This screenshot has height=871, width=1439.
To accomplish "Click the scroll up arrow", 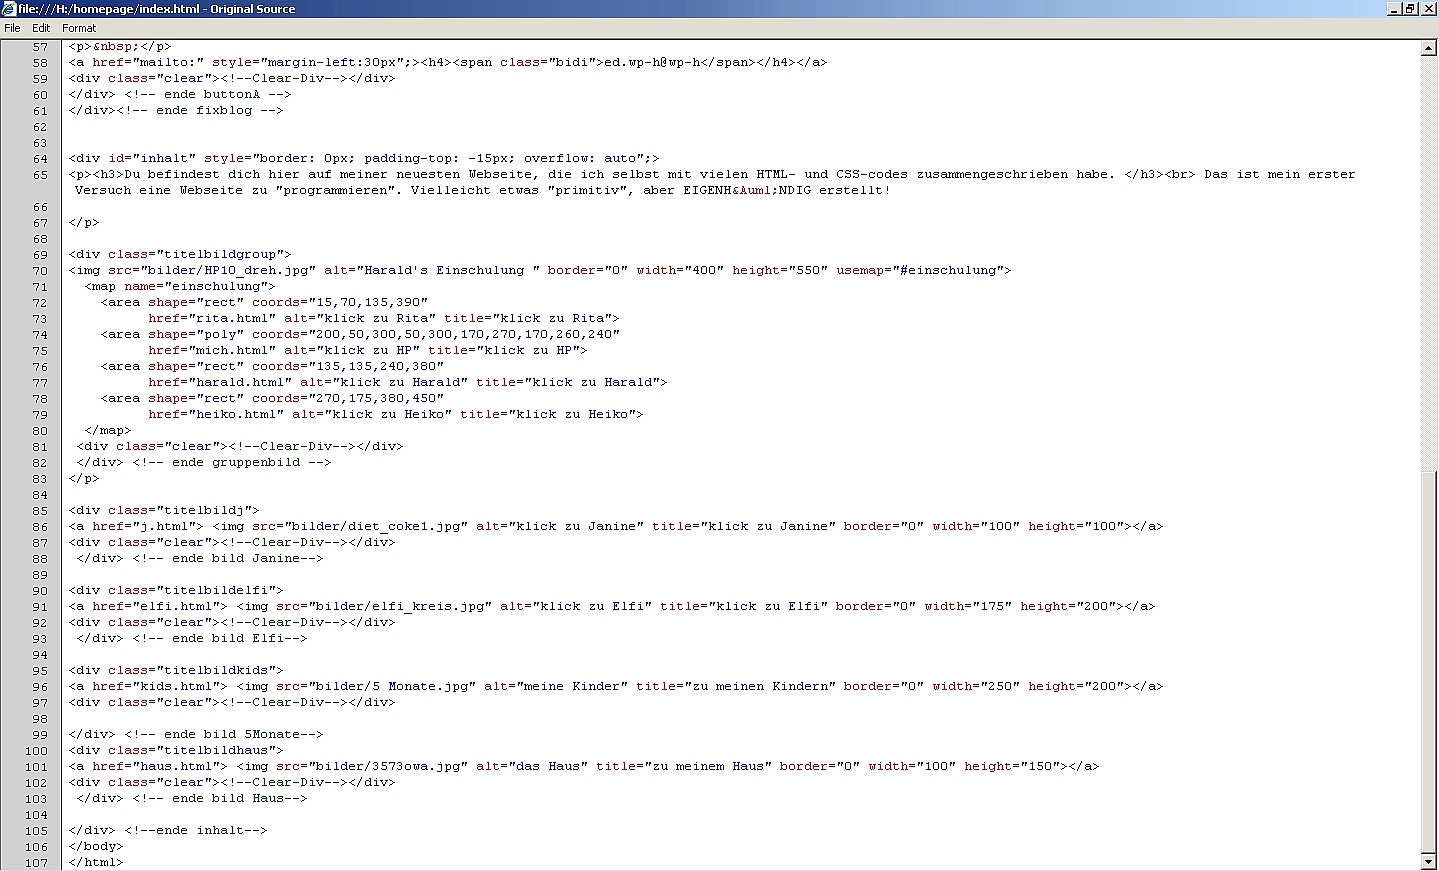I will (1429, 48).
